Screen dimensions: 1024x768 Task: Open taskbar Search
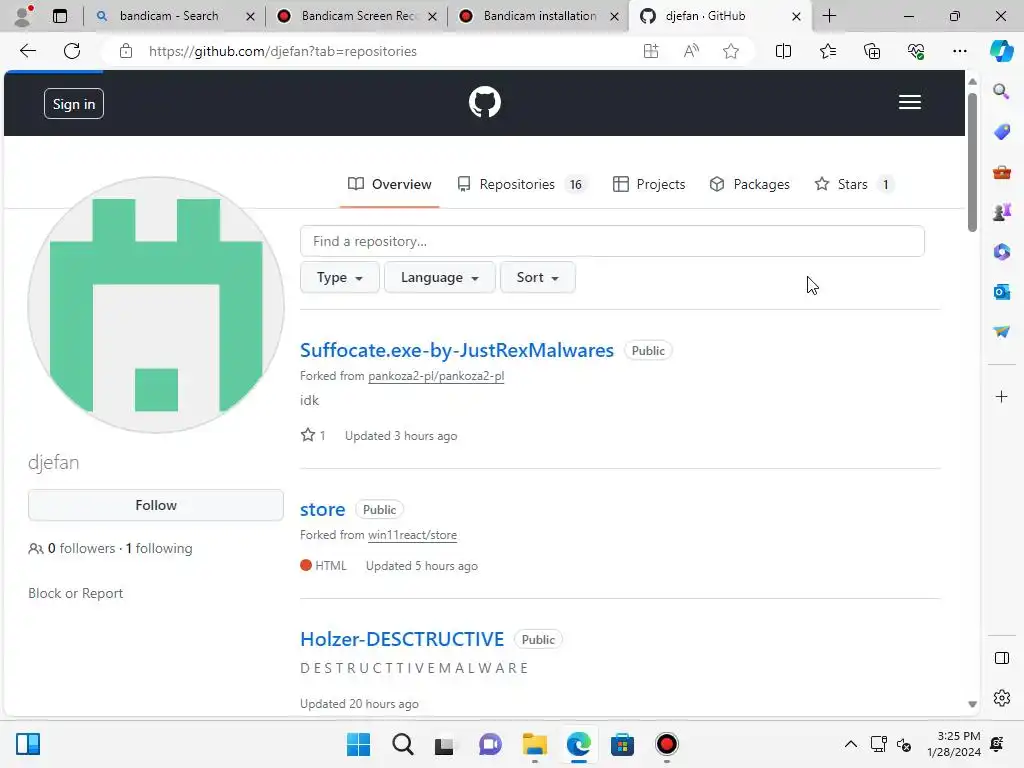(402, 744)
